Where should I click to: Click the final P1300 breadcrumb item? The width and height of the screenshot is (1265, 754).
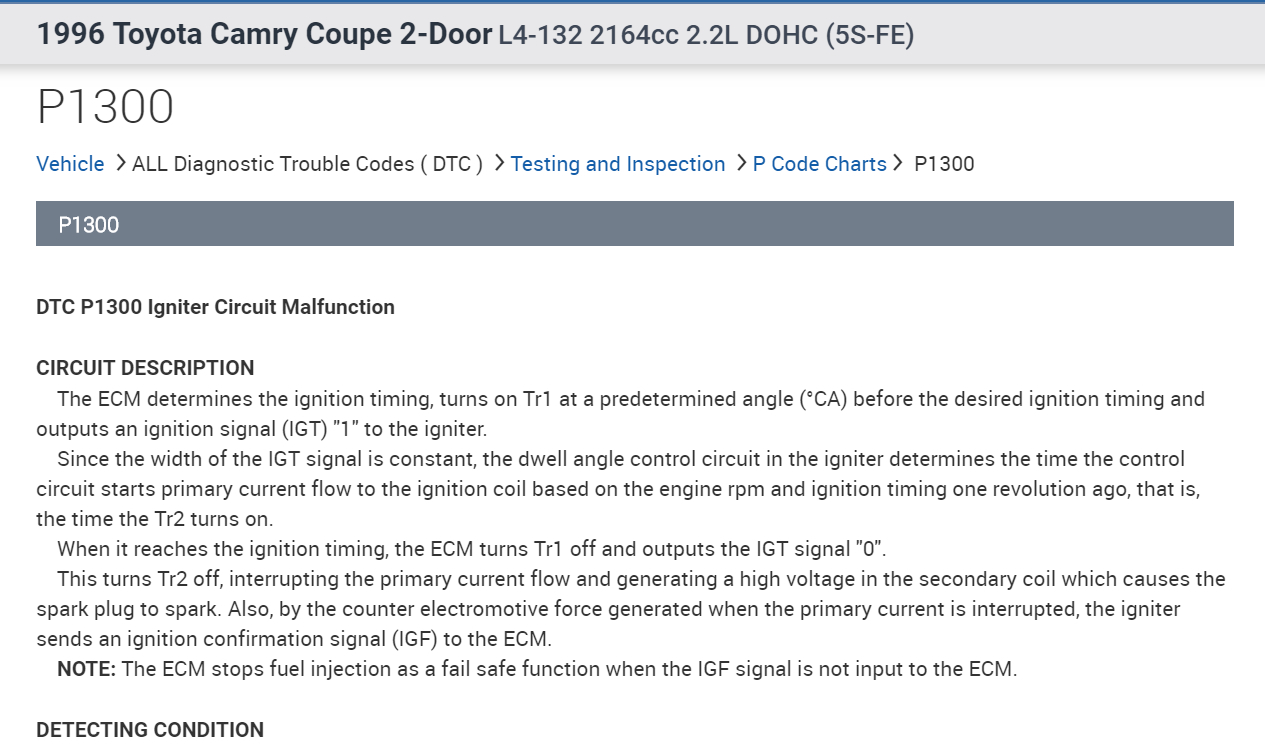(944, 164)
